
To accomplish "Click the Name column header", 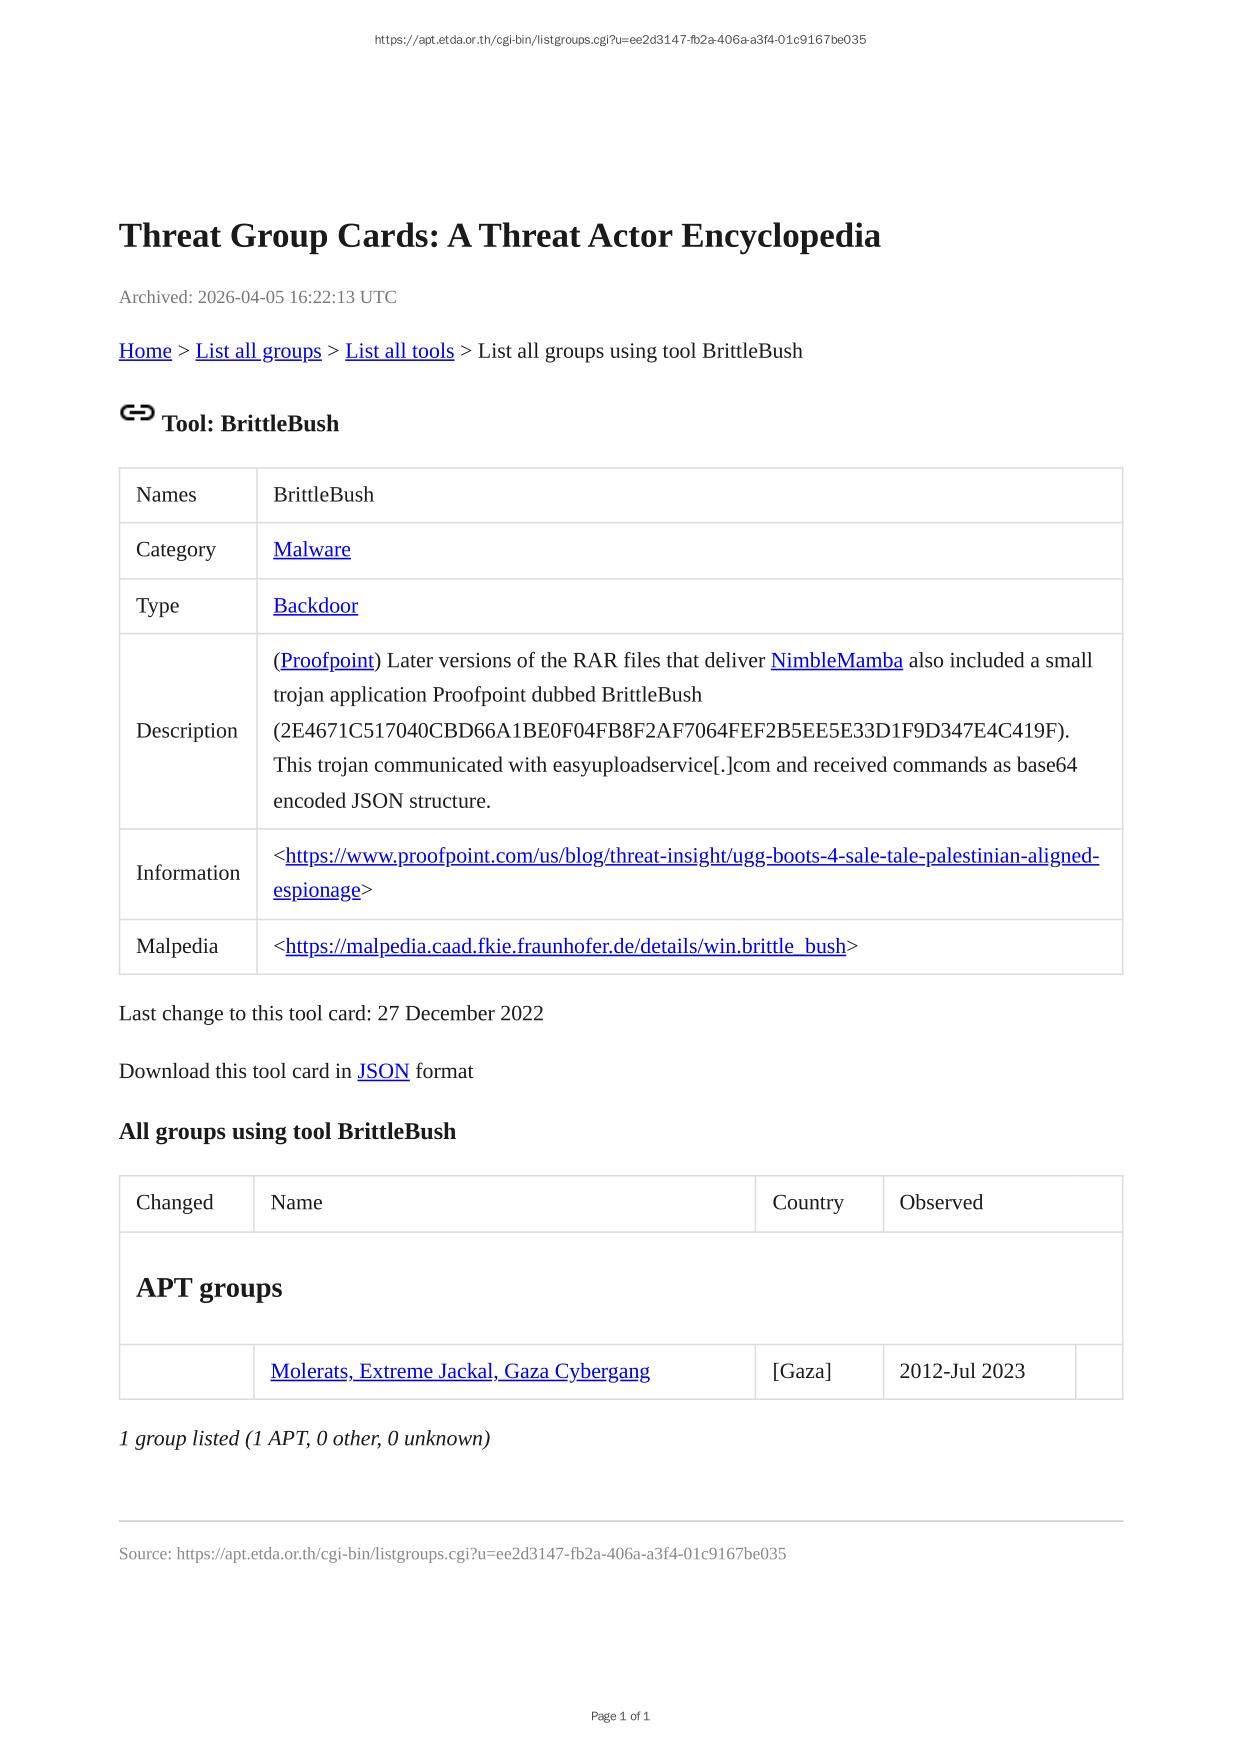I will tap(296, 1202).
